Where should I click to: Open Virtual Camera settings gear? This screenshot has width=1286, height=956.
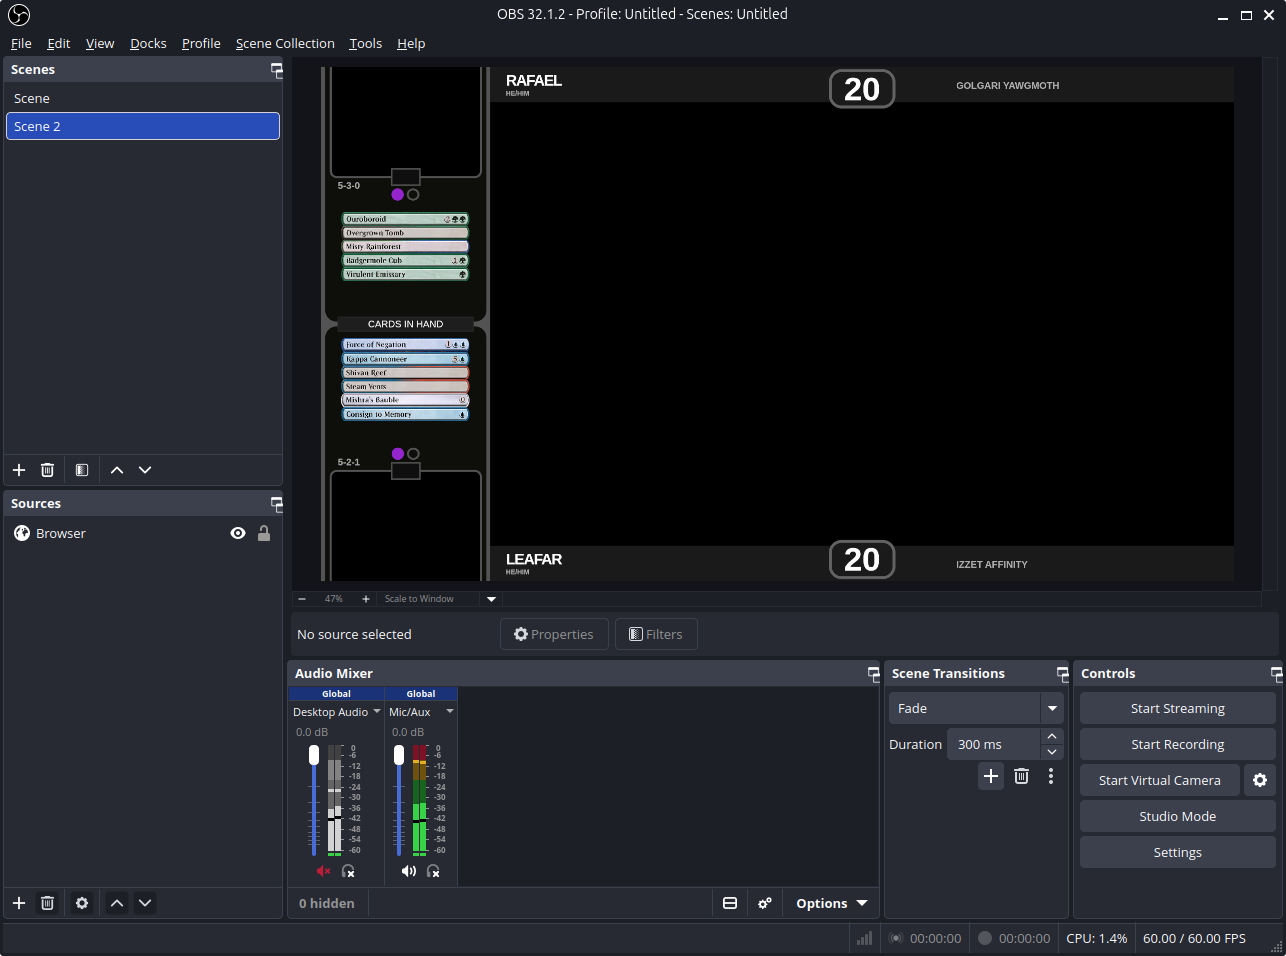tap(1260, 780)
